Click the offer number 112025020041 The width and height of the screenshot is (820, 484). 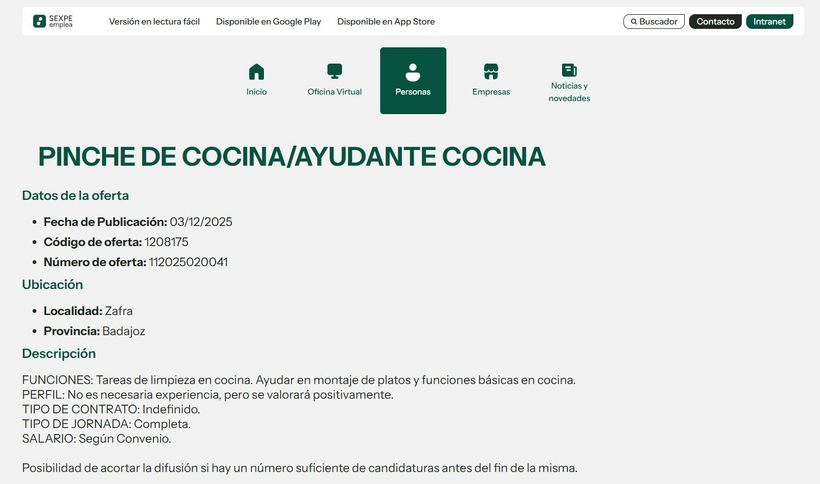[188, 262]
